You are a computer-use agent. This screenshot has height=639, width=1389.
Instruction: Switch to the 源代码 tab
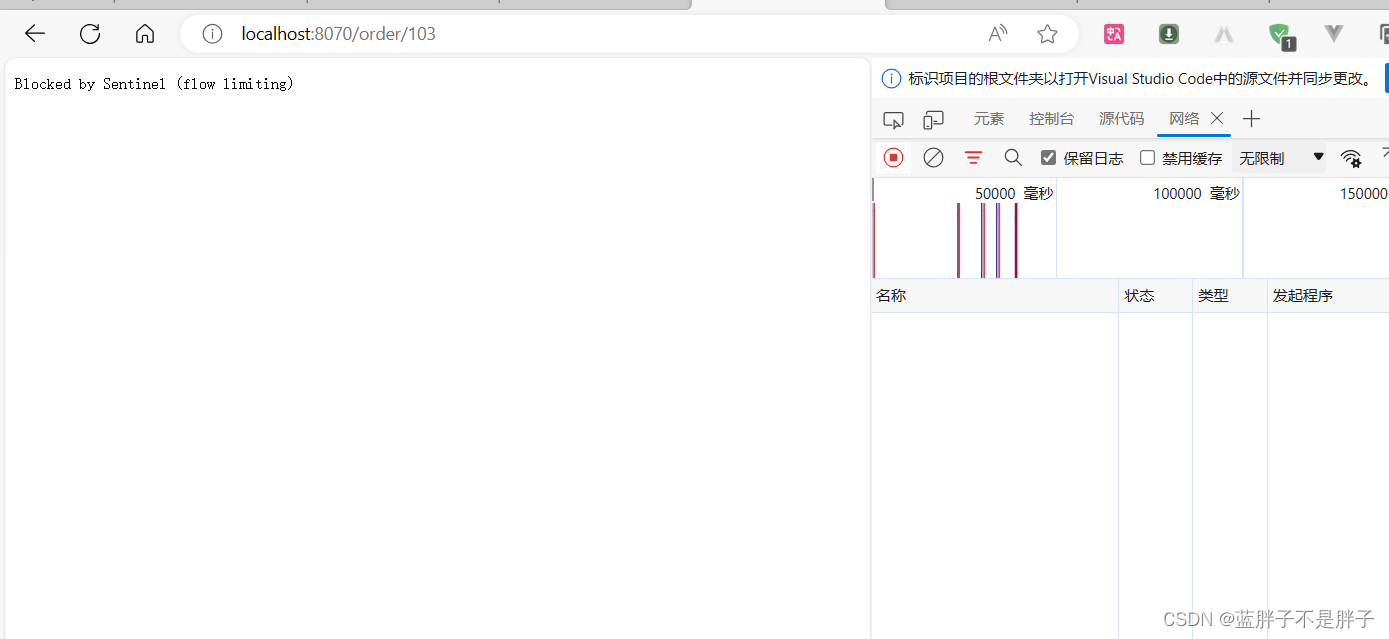[x=1121, y=119]
